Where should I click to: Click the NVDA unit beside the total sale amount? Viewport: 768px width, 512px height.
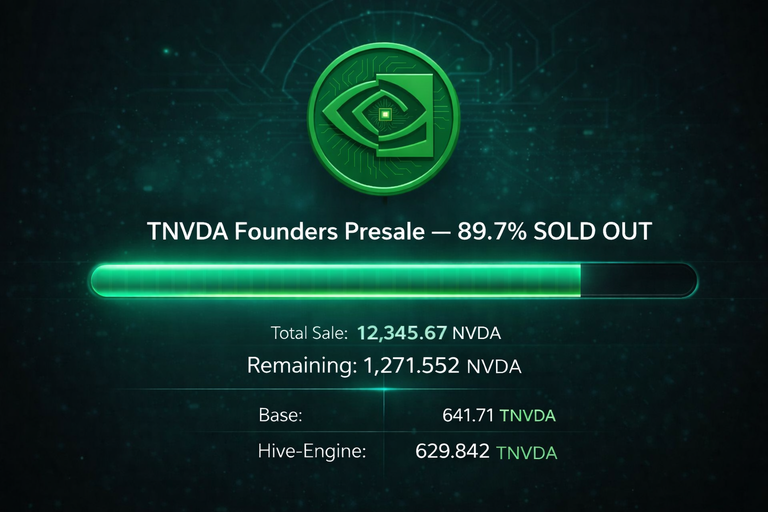pyautogui.click(x=477, y=333)
